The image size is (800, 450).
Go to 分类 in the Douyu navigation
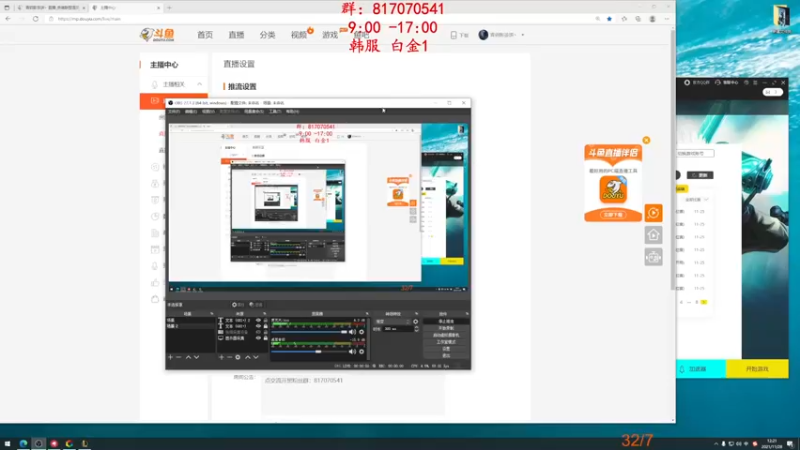pos(267,35)
